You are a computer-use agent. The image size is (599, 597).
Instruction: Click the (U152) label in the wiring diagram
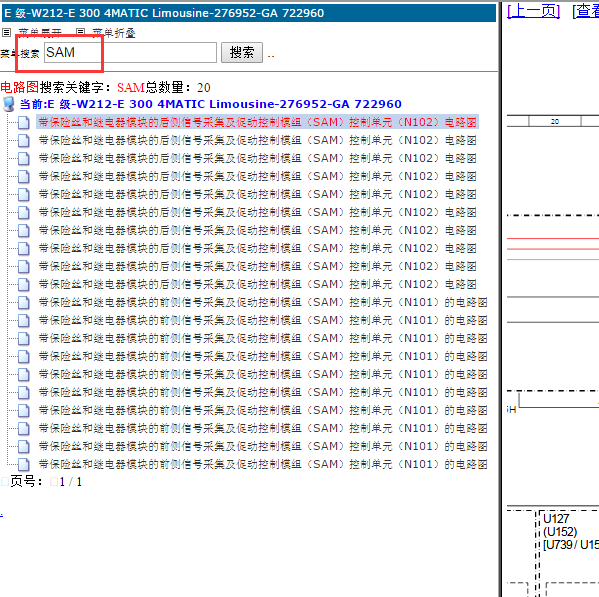coord(560,532)
